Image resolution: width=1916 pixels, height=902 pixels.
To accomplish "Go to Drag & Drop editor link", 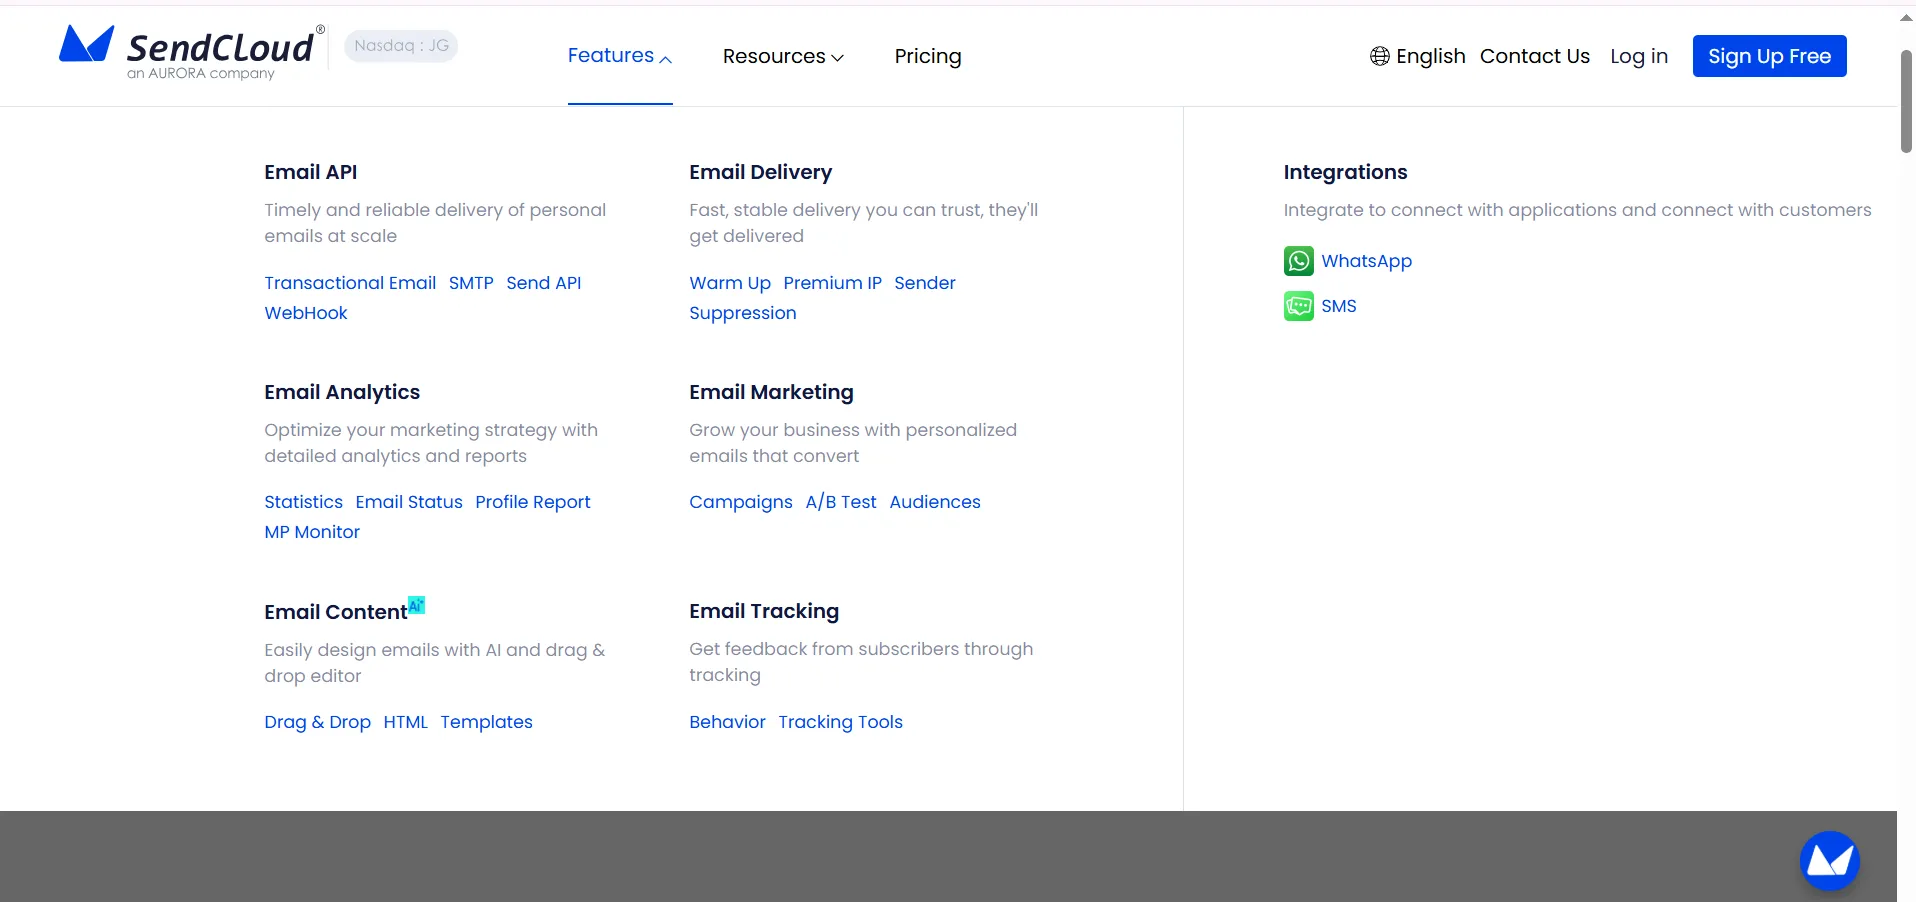I will tap(317, 722).
